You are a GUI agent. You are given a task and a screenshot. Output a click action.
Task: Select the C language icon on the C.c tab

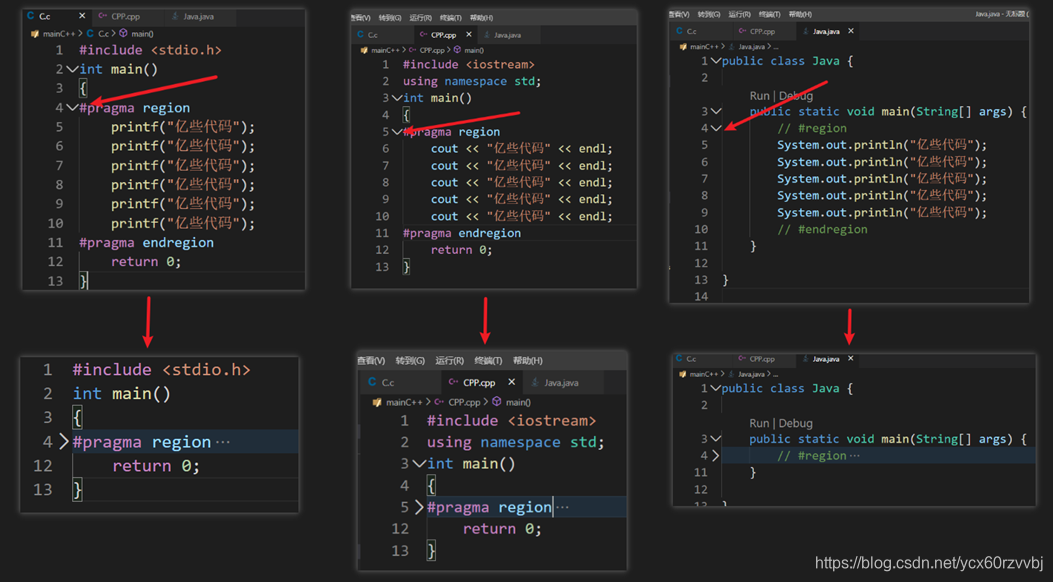tap(30, 15)
